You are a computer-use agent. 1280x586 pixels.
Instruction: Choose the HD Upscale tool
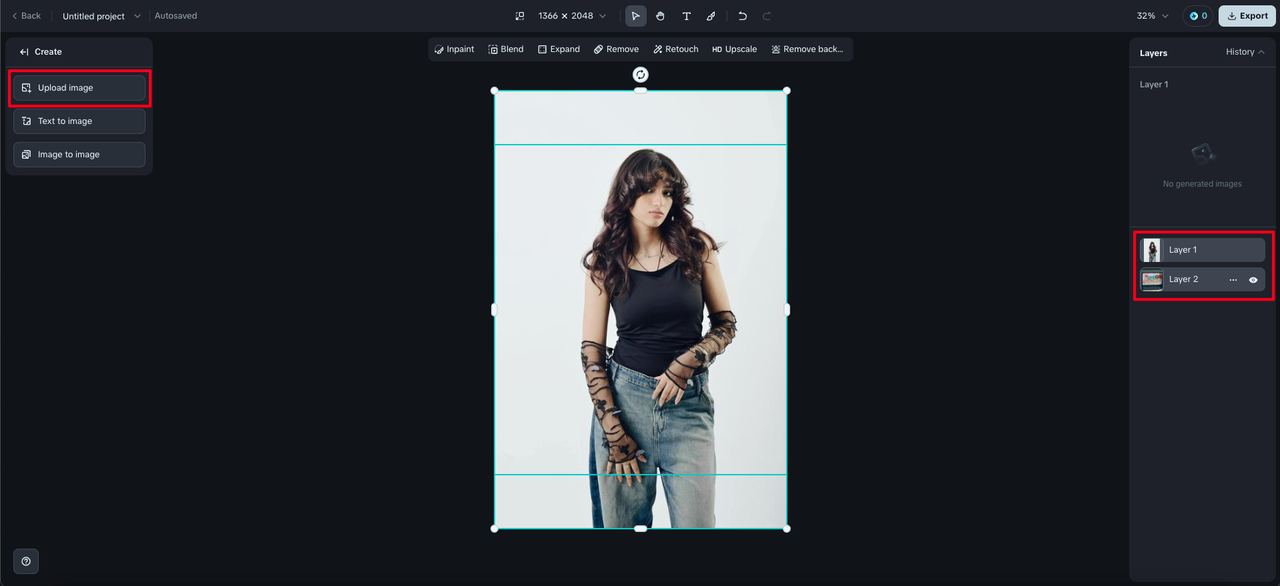[735, 49]
